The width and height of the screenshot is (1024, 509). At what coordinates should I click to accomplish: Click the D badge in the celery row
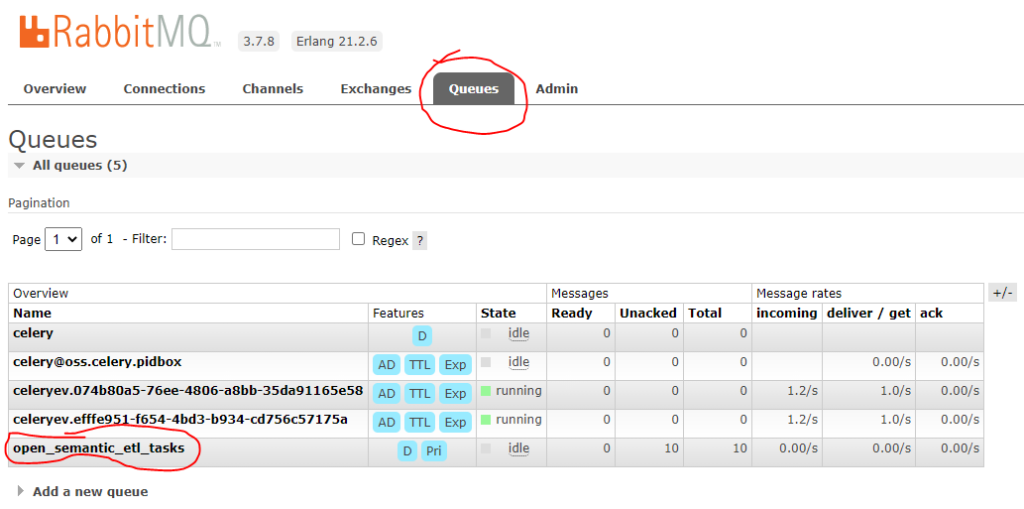click(422, 336)
